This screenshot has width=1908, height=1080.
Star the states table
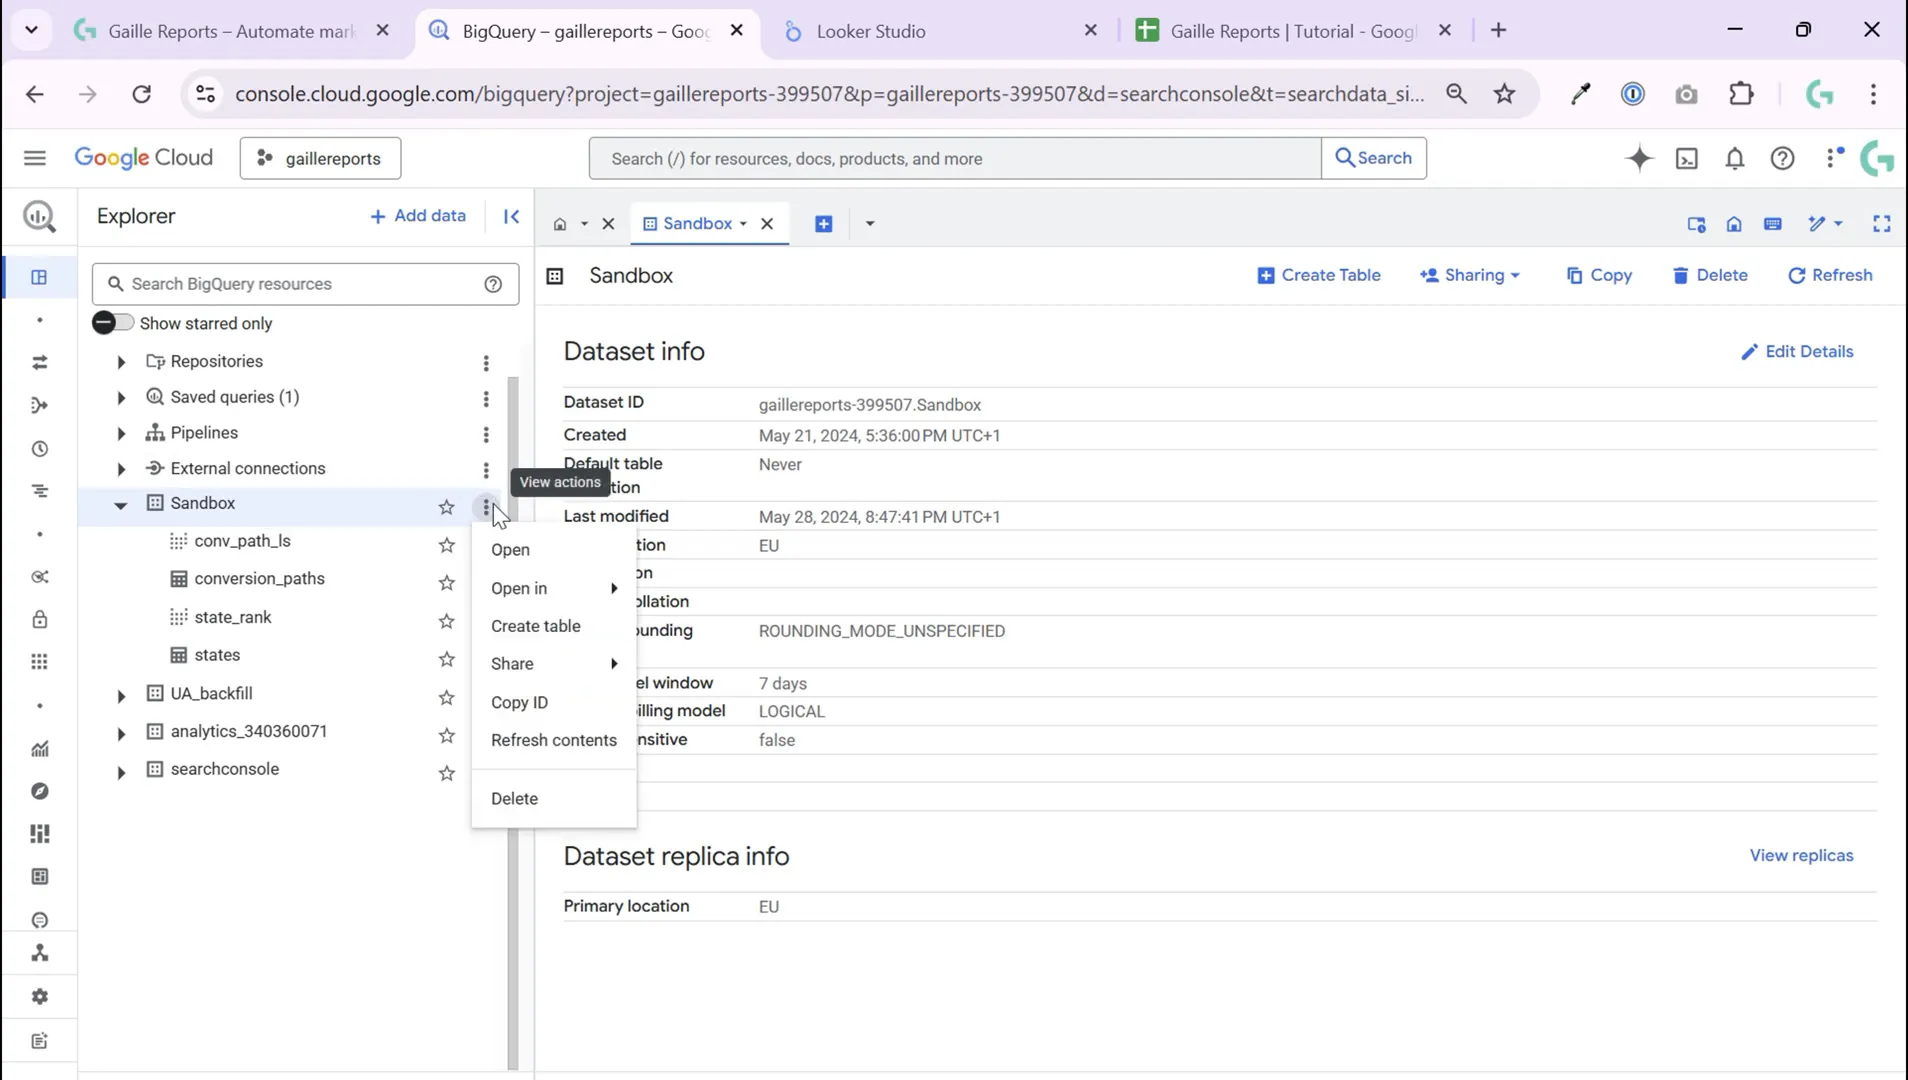click(446, 659)
